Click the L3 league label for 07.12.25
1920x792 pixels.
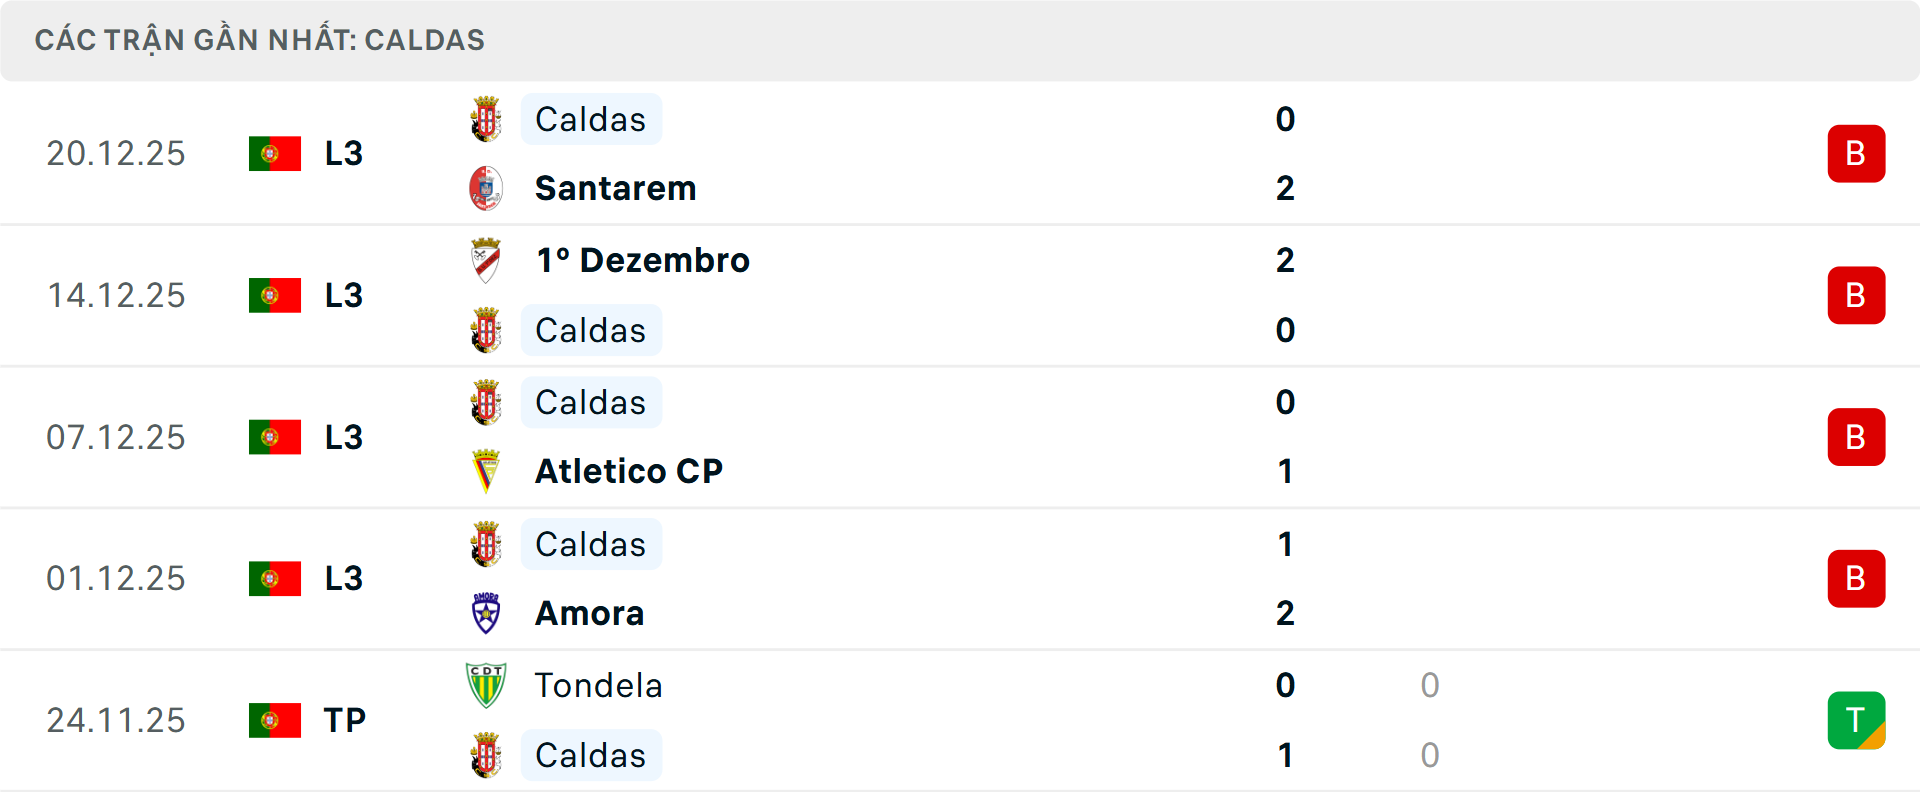(x=344, y=437)
